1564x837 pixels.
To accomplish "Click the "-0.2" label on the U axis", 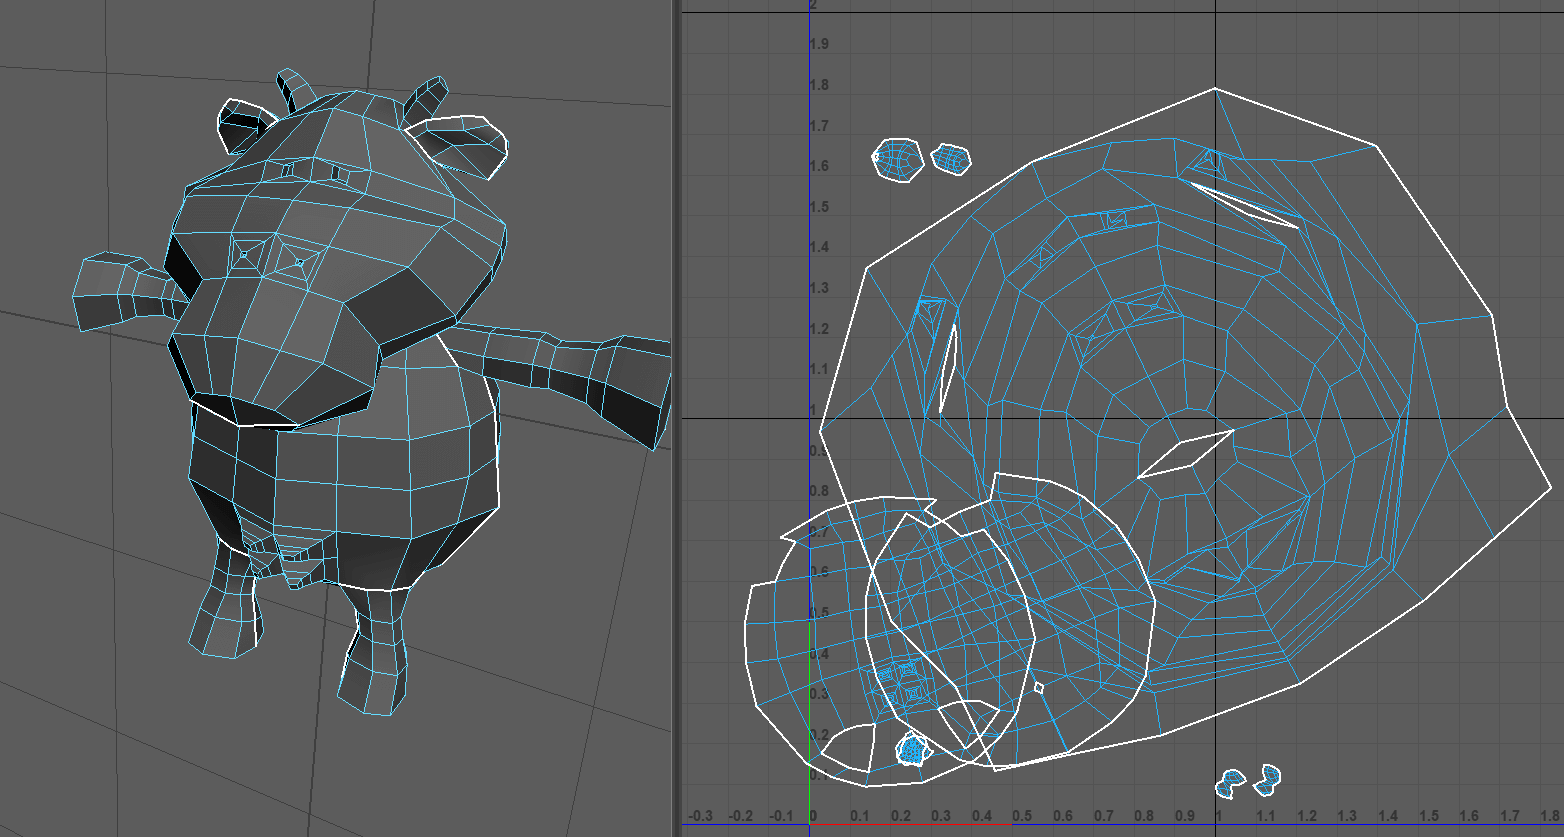I will point(741,816).
